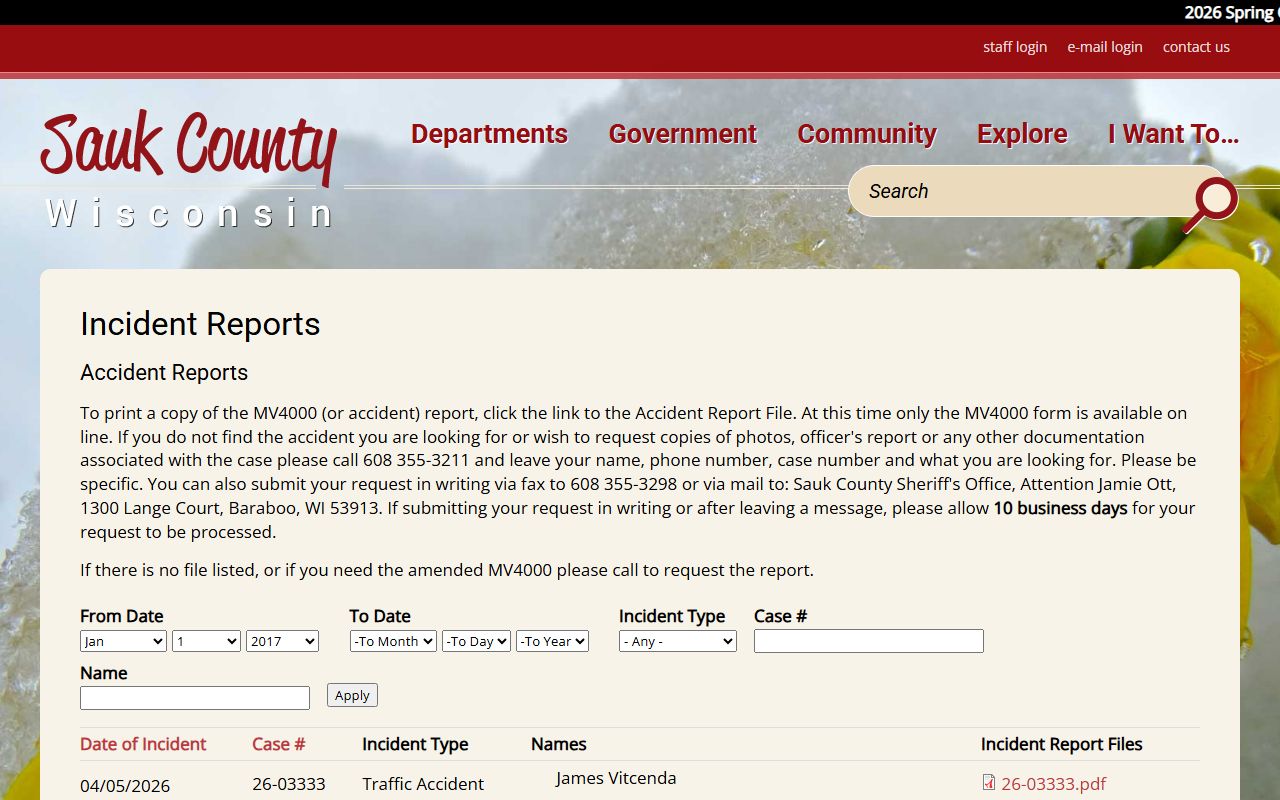Sort by Case # column header

coord(278,744)
